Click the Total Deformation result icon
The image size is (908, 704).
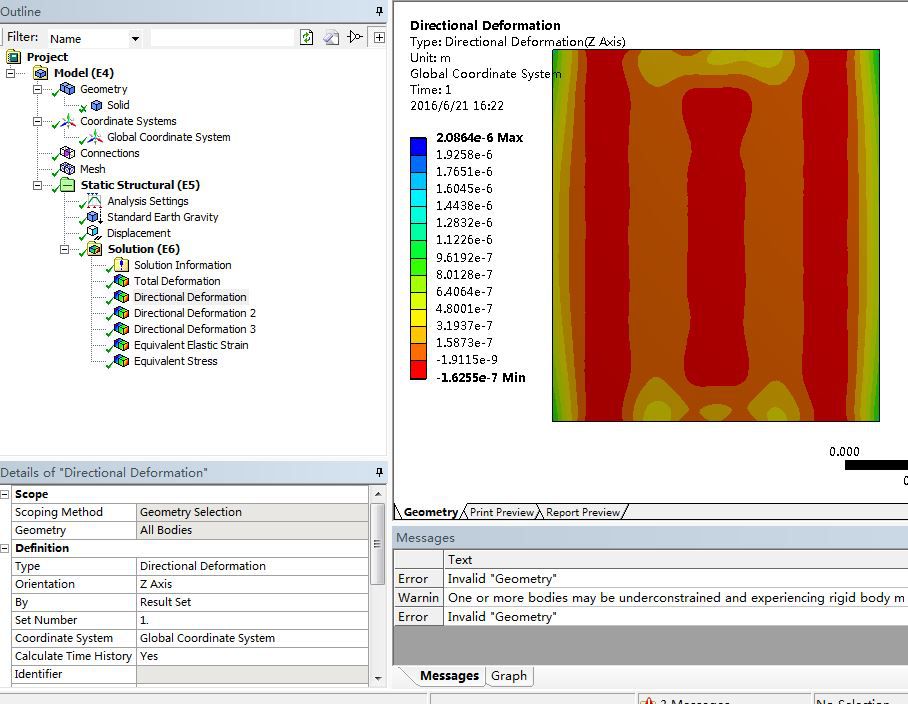(122, 281)
